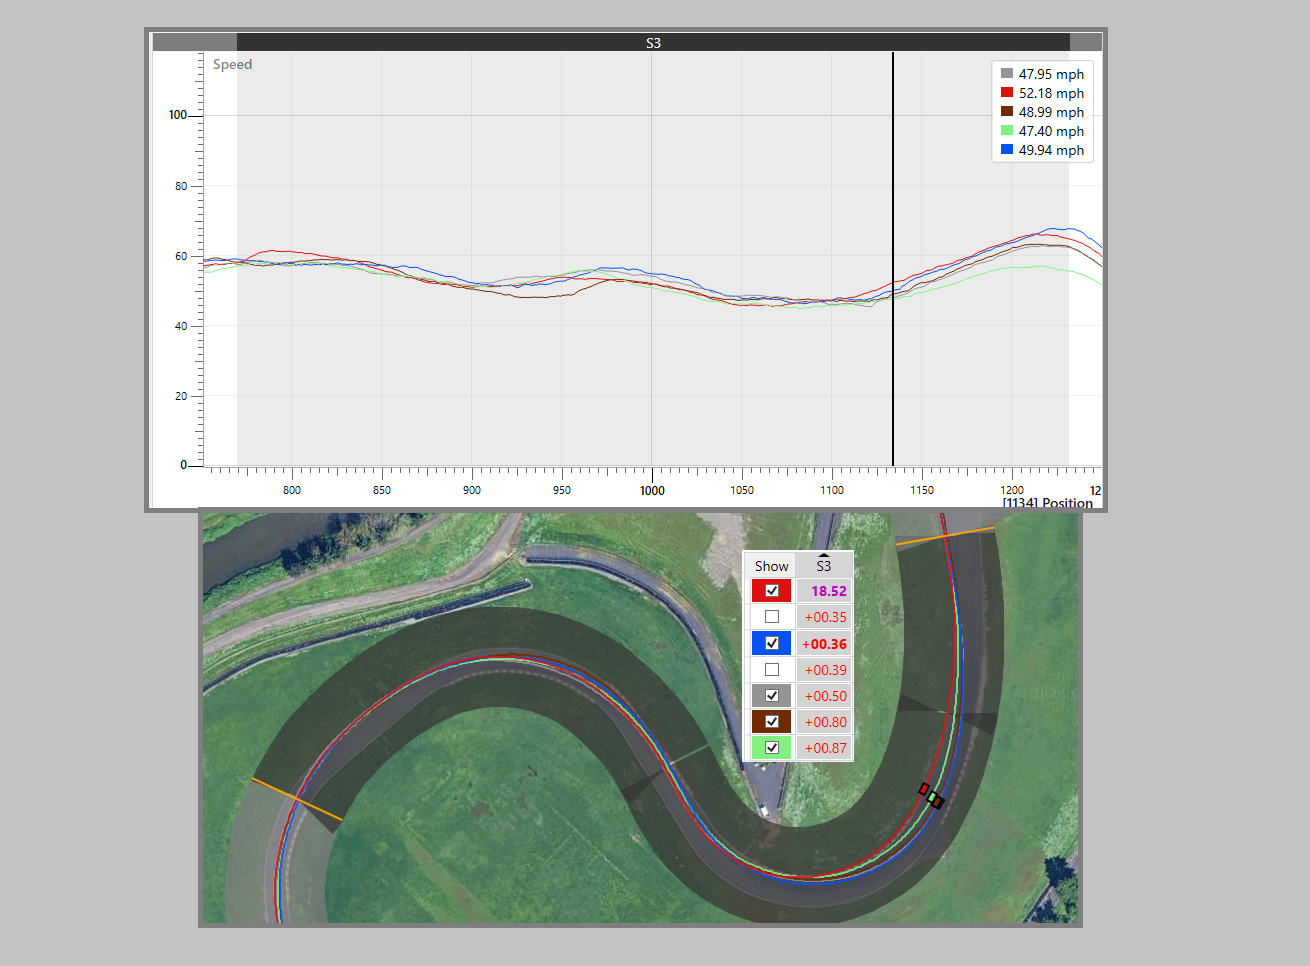
Task: Click the black vertical cursor line in chart
Action: pyautogui.click(x=893, y=260)
